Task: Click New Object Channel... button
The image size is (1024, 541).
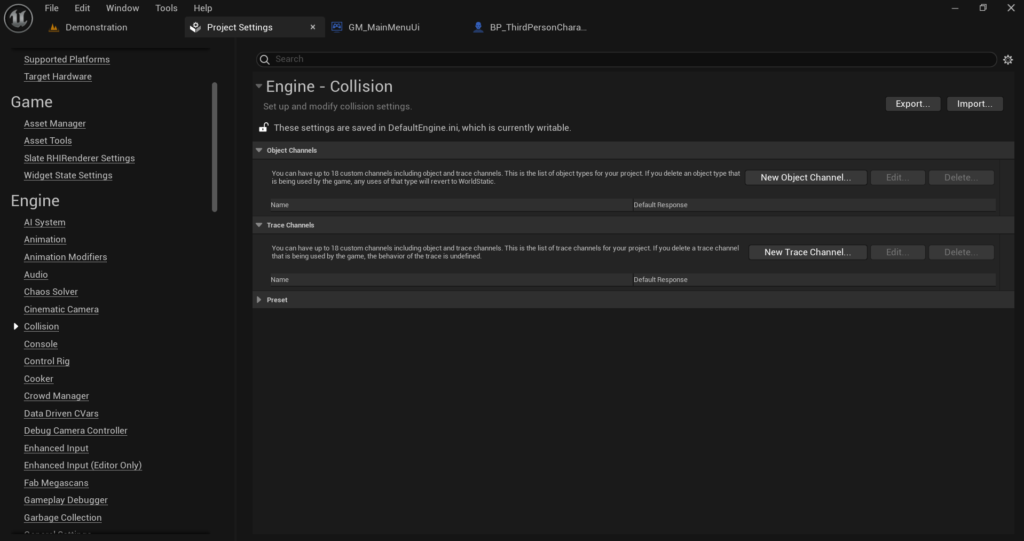Action: click(x=806, y=177)
